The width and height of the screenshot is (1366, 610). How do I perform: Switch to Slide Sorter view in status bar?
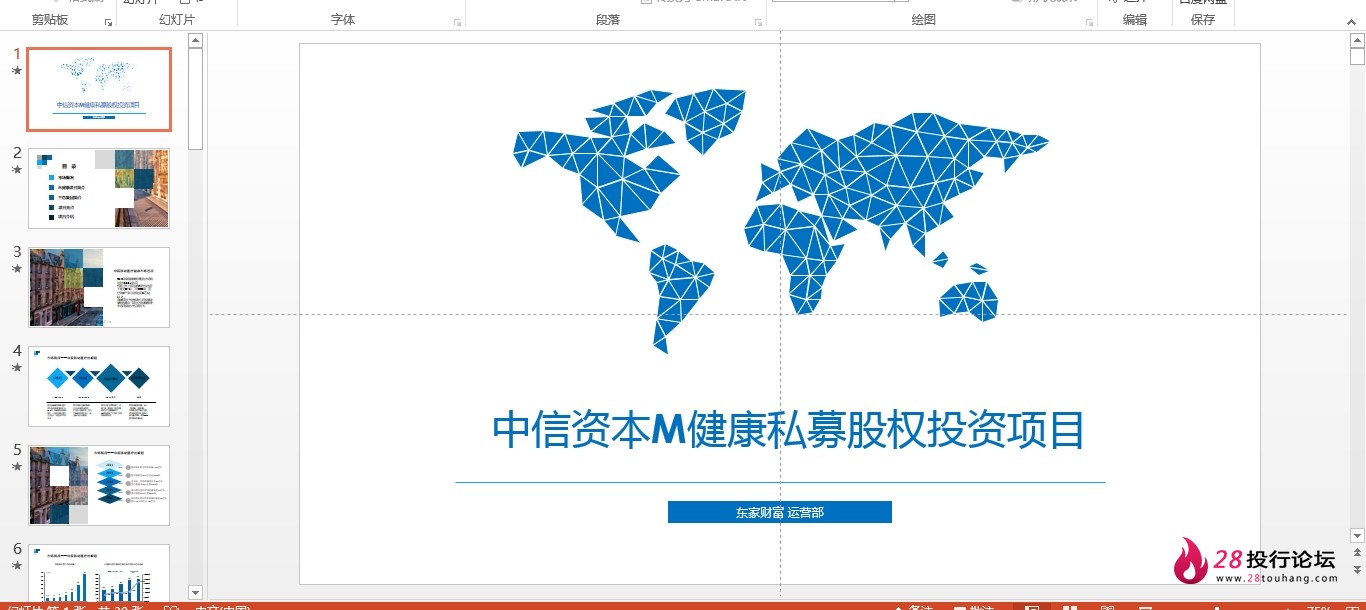(x=1070, y=606)
